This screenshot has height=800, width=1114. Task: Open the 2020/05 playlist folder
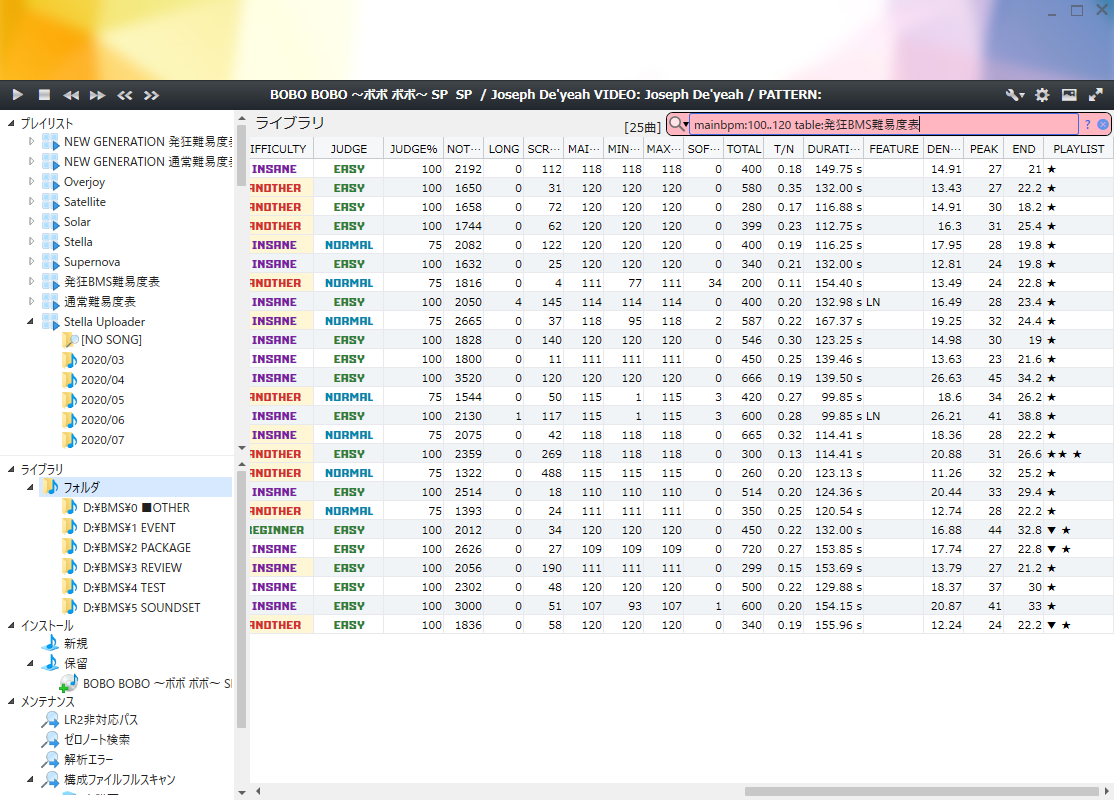[102, 400]
